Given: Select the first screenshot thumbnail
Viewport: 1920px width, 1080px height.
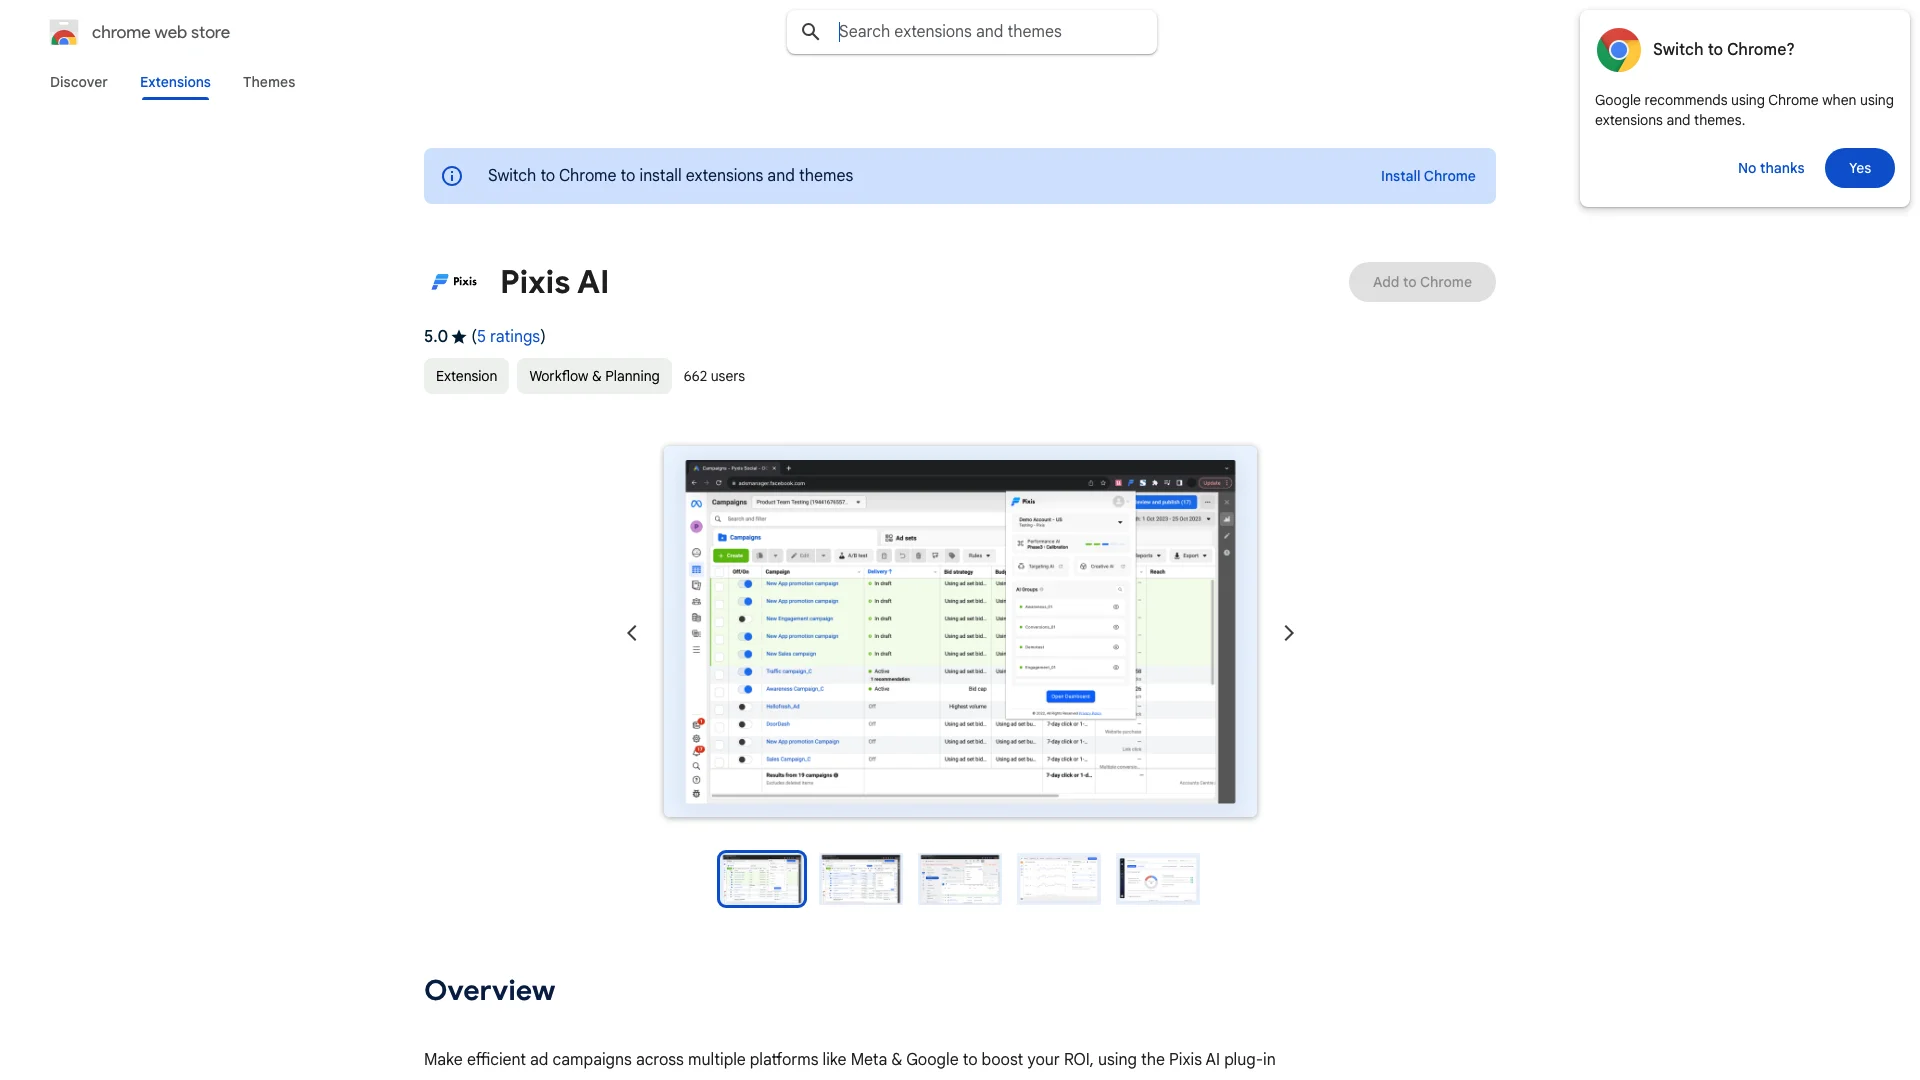Looking at the screenshot, I should pos(762,879).
